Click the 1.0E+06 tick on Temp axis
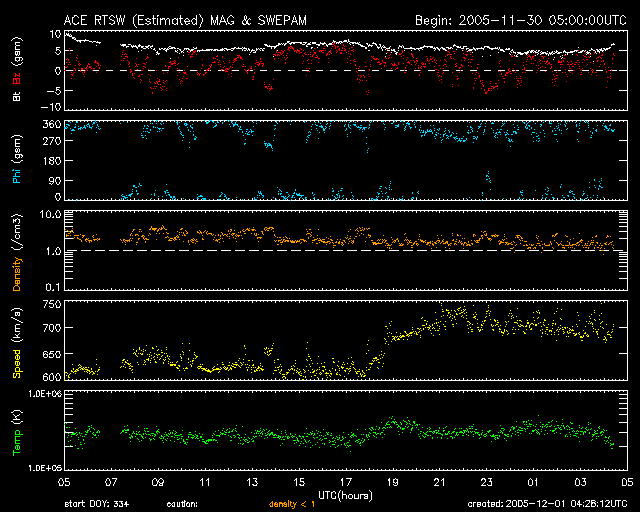Image resolution: width=640 pixels, height=512 pixels. pos(40,395)
